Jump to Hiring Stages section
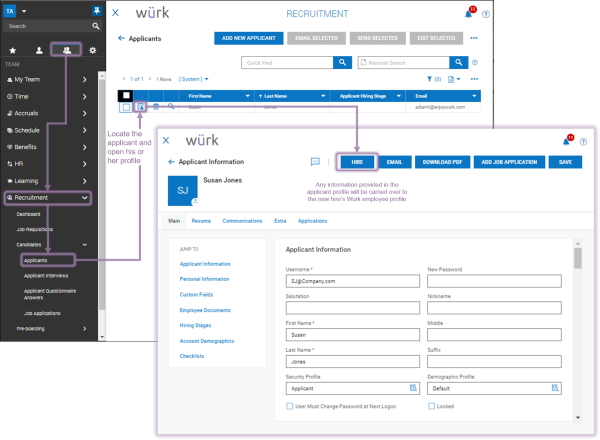600x440 pixels. pyautogui.click(x=196, y=325)
